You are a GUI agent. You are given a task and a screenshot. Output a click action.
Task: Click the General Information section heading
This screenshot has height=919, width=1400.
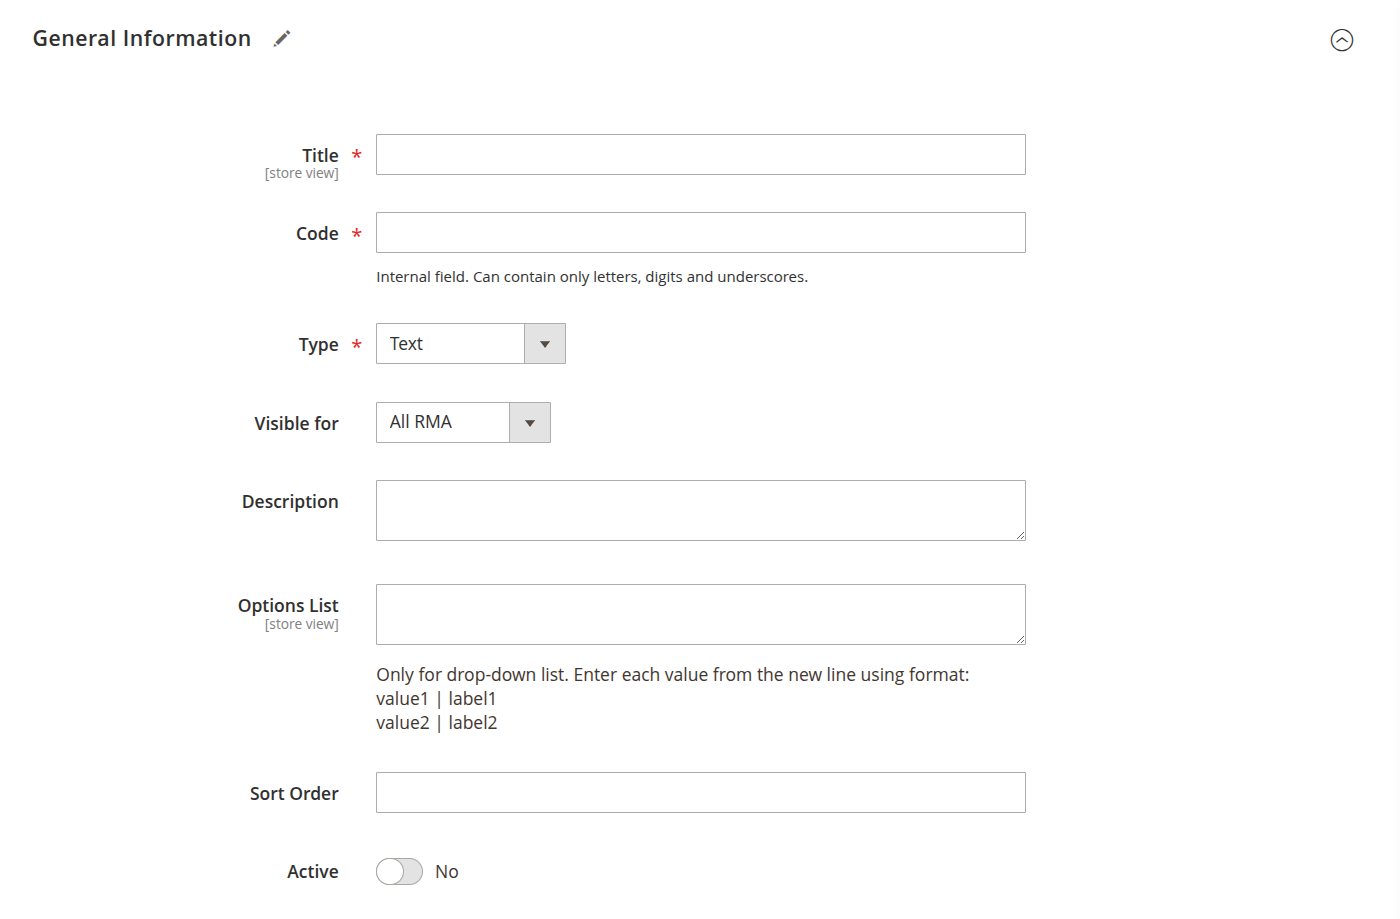142,39
